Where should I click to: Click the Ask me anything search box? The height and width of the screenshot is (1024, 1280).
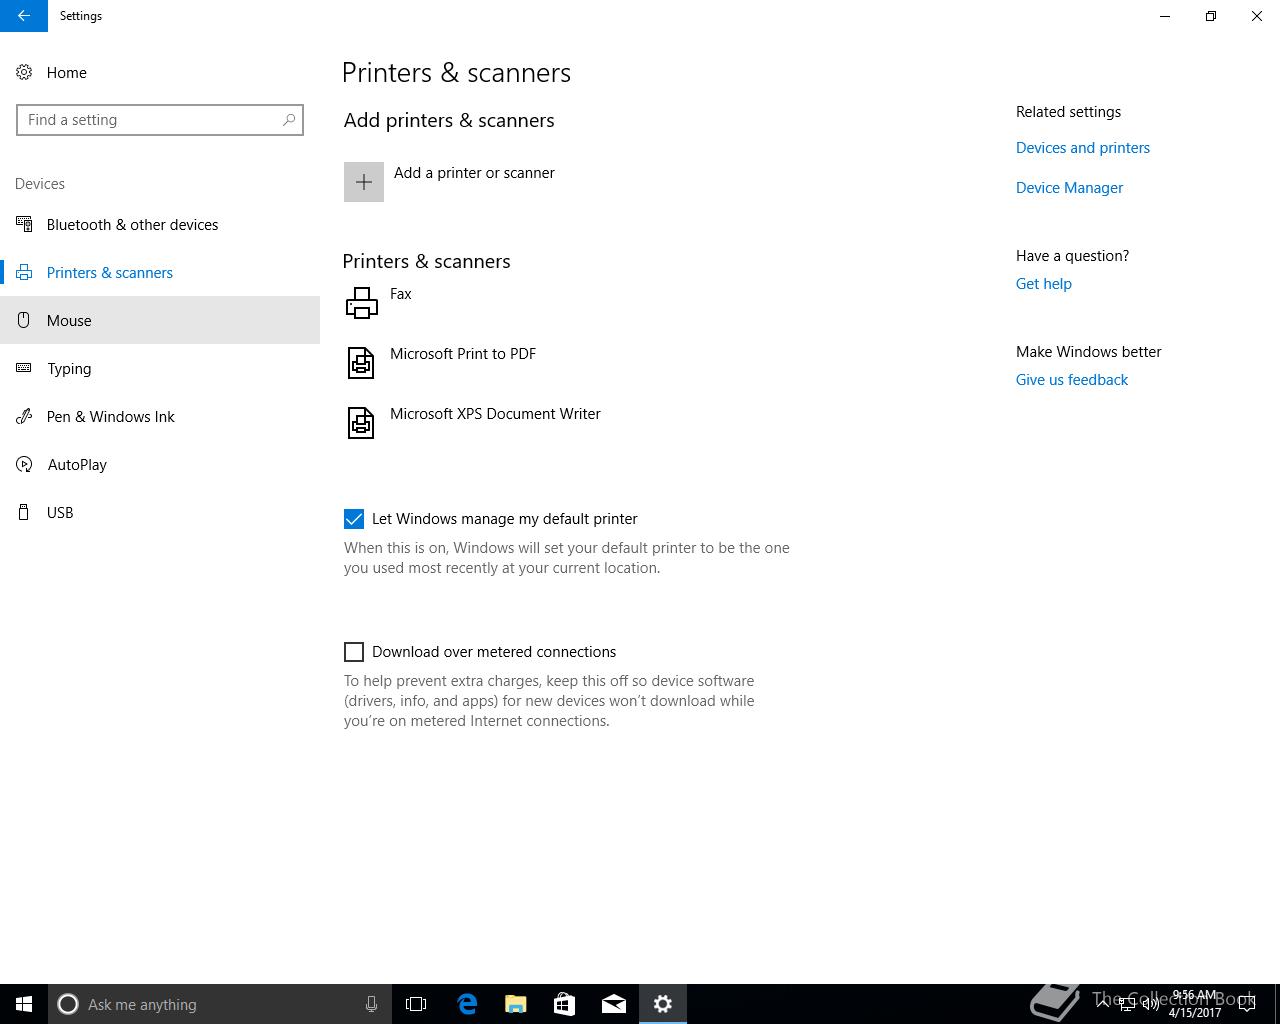219,1004
